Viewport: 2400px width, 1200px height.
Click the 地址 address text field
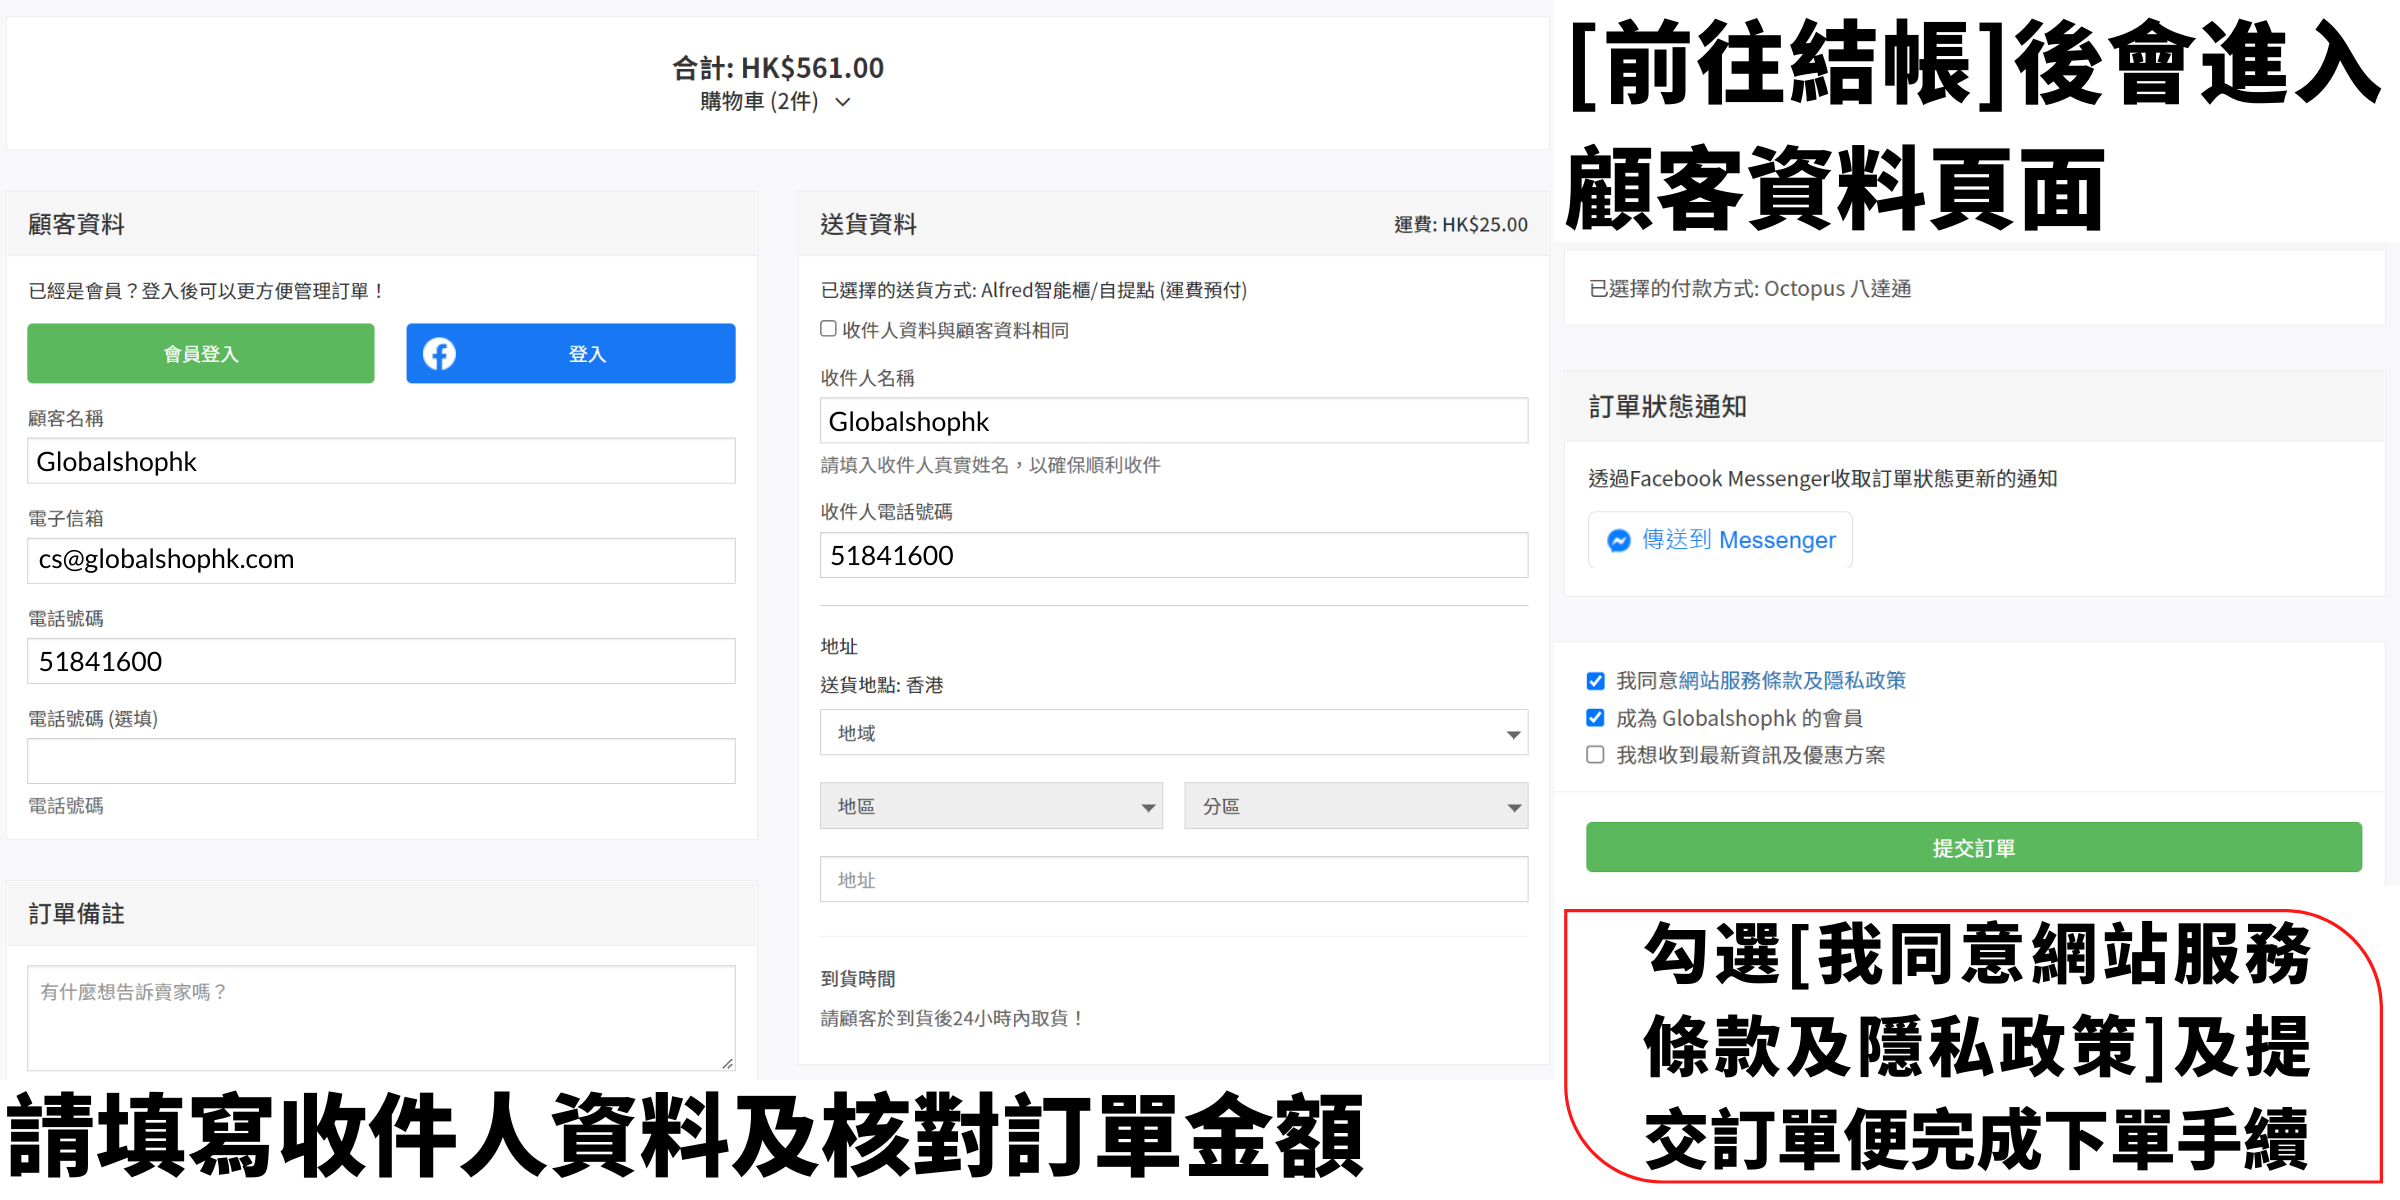(1173, 880)
